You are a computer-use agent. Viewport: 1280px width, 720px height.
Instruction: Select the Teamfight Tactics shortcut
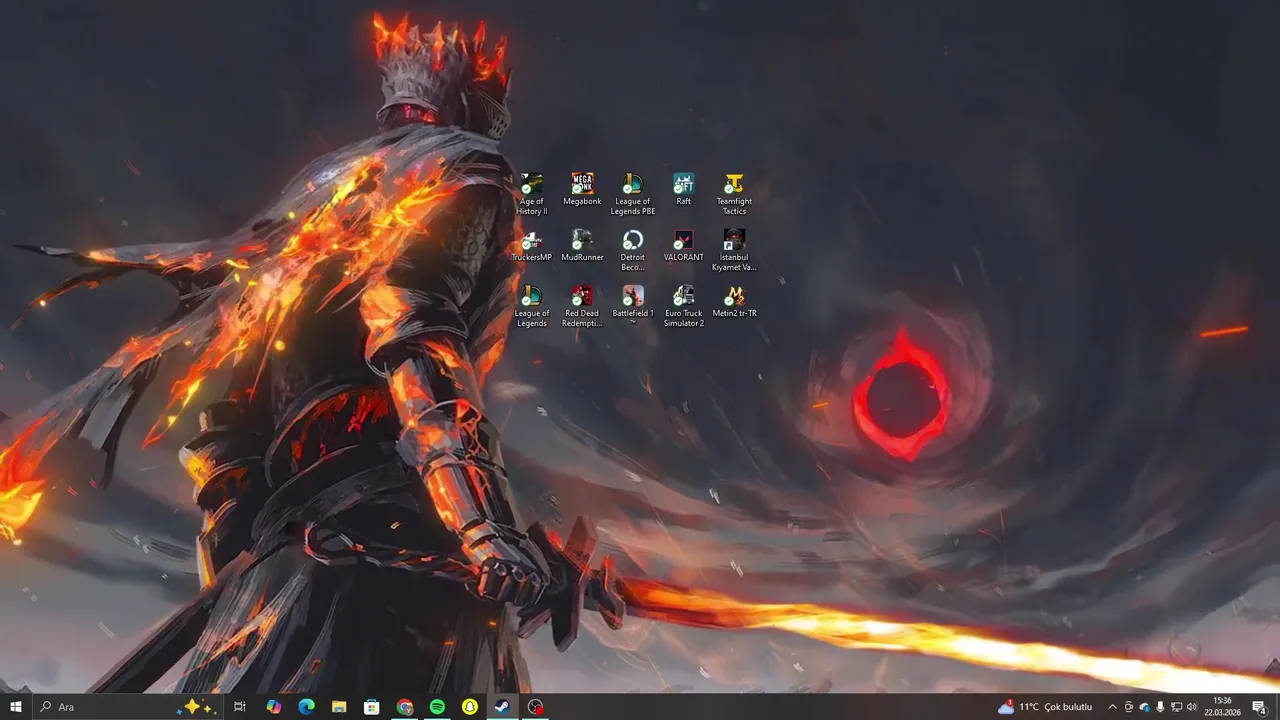pyautogui.click(x=734, y=194)
